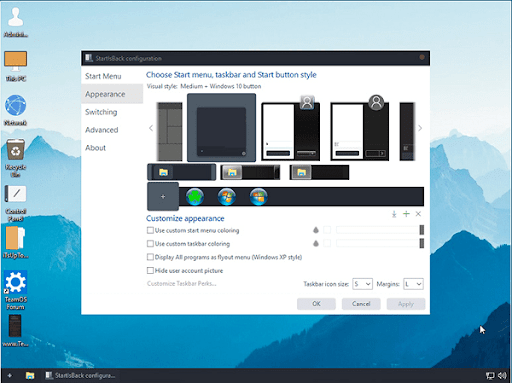Open the taskbar Start button
This screenshot has width=512, height=383.
[10, 376]
